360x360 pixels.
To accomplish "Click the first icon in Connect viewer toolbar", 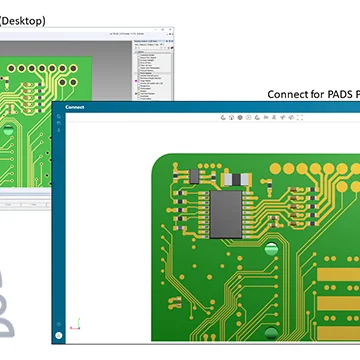I will [x=223, y=117].
